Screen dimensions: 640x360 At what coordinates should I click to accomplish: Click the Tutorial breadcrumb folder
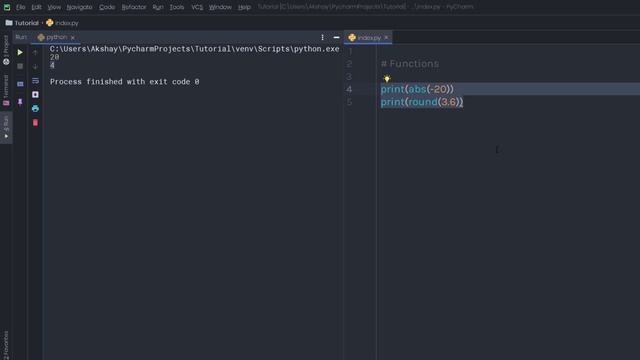click(x=22, y=23)
